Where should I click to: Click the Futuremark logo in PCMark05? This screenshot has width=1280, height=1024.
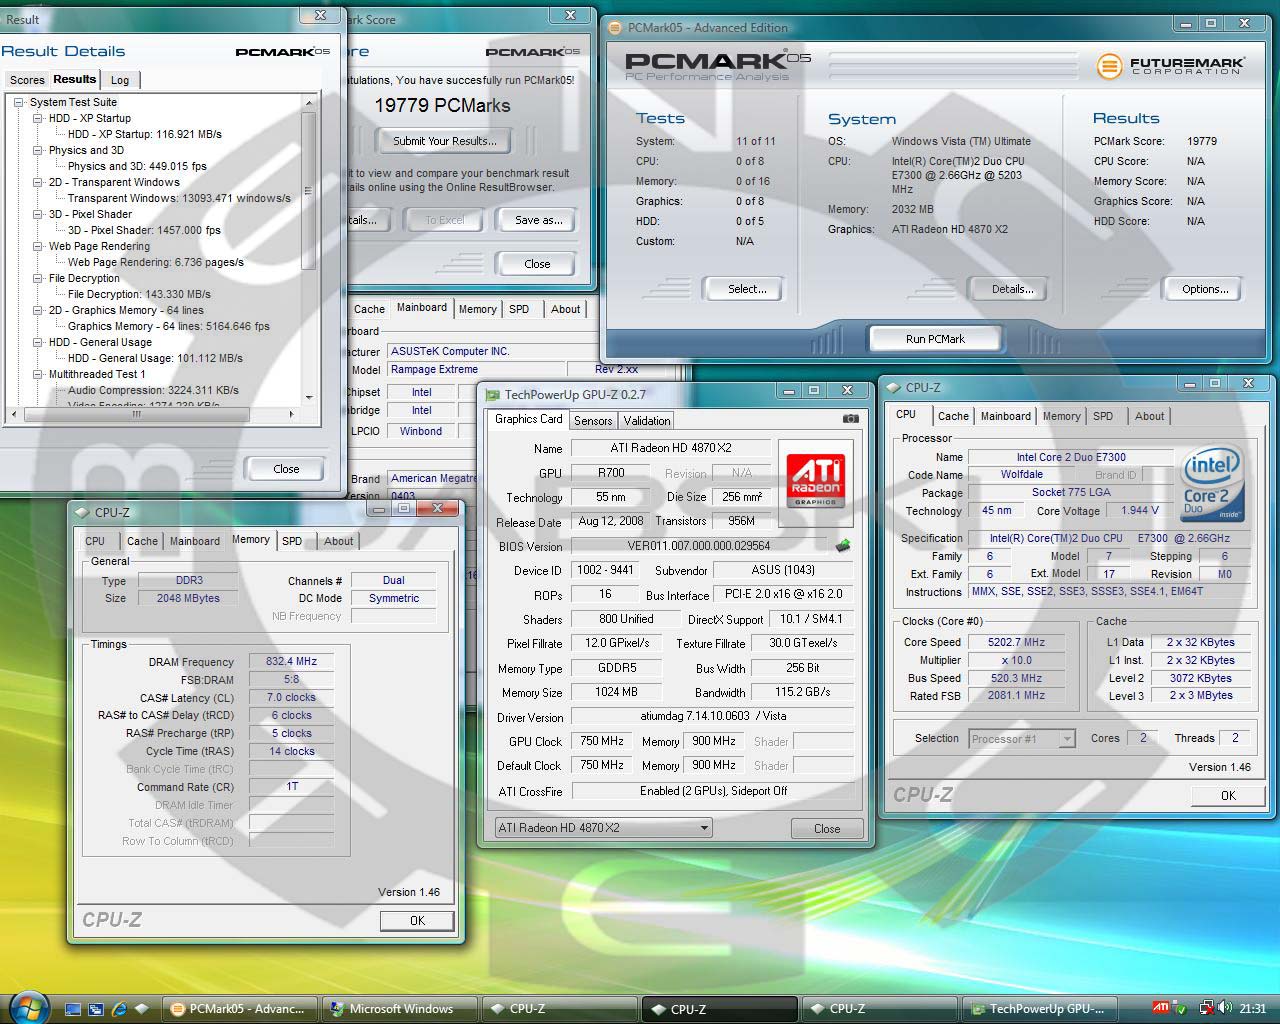1170,66
